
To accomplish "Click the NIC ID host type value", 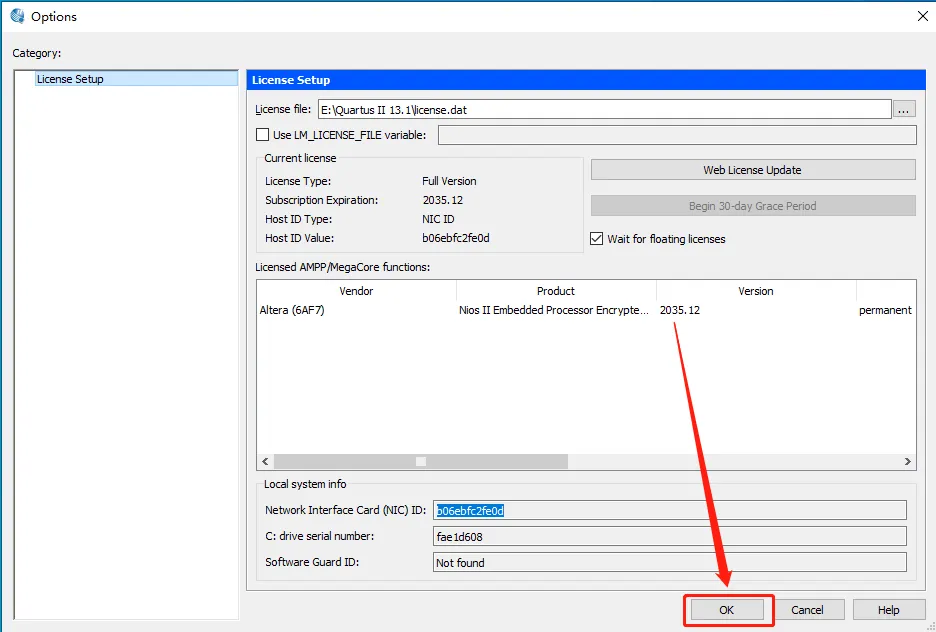I will (x=438, y=219).
